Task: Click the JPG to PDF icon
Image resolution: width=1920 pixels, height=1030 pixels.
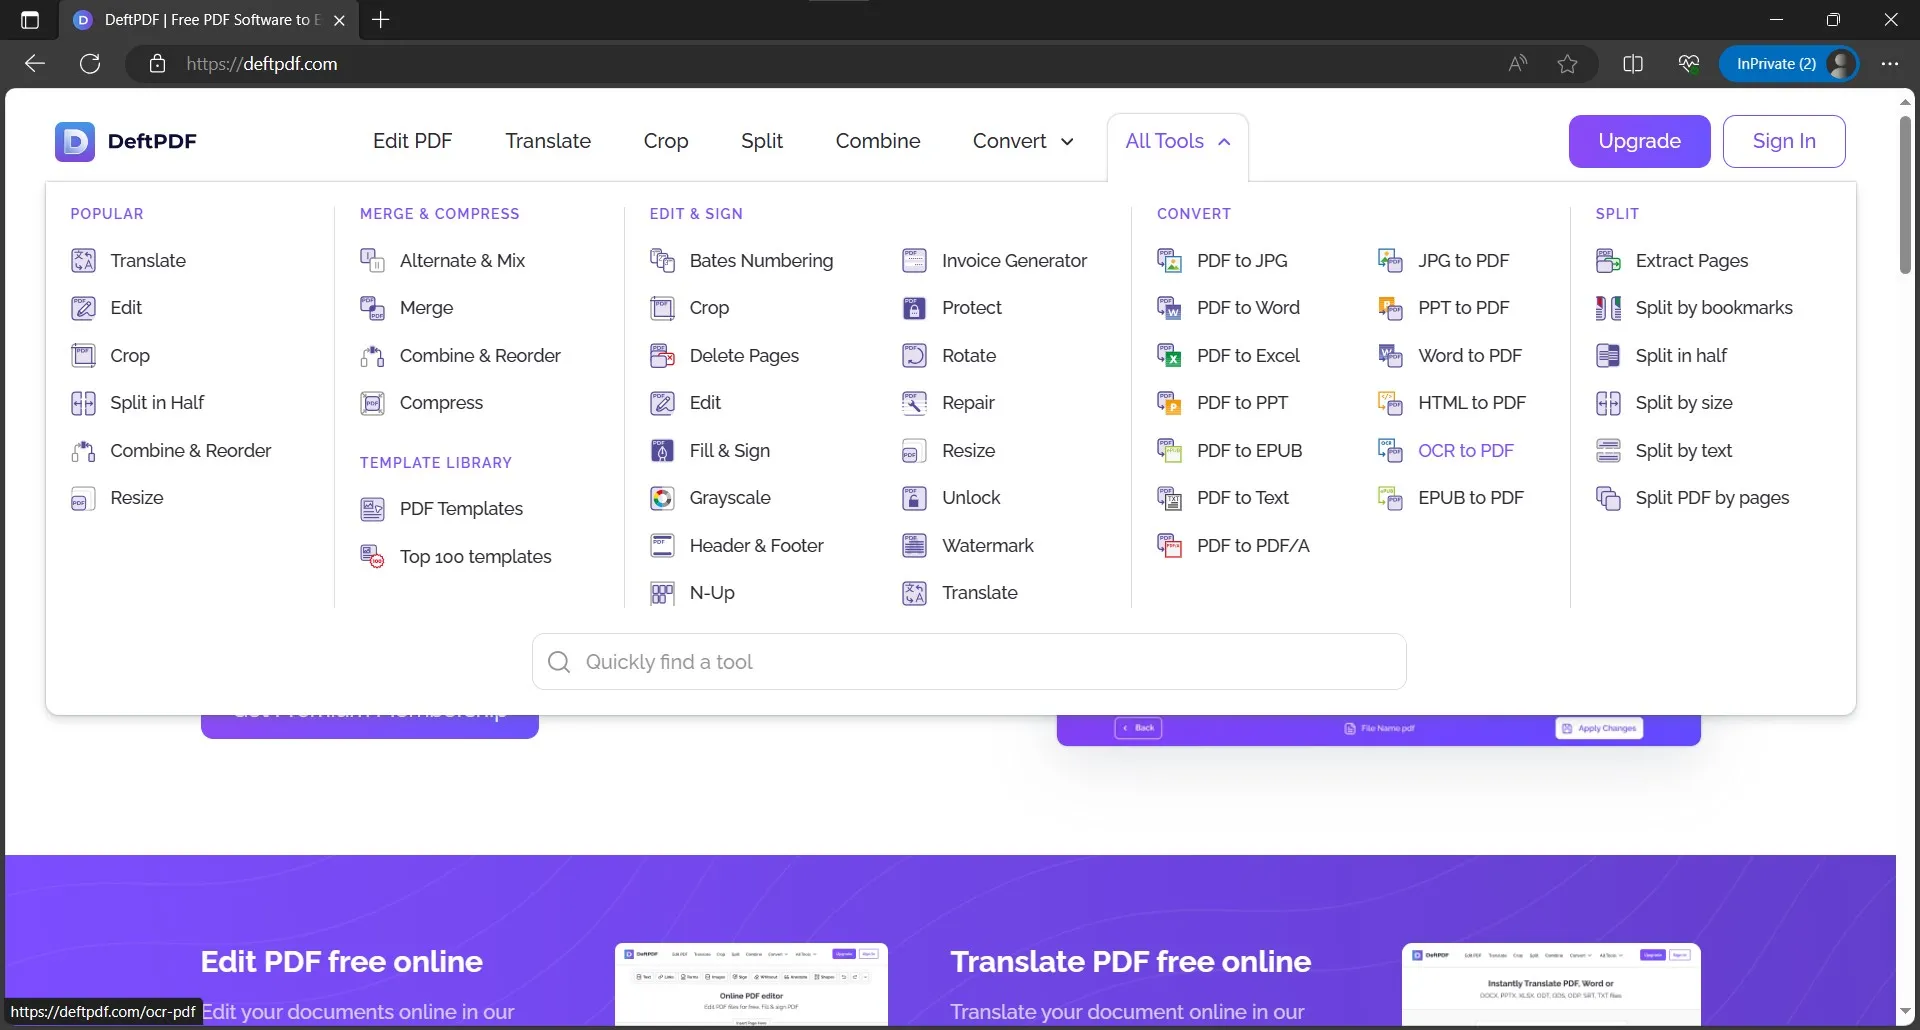Action: coord(1390,261)
